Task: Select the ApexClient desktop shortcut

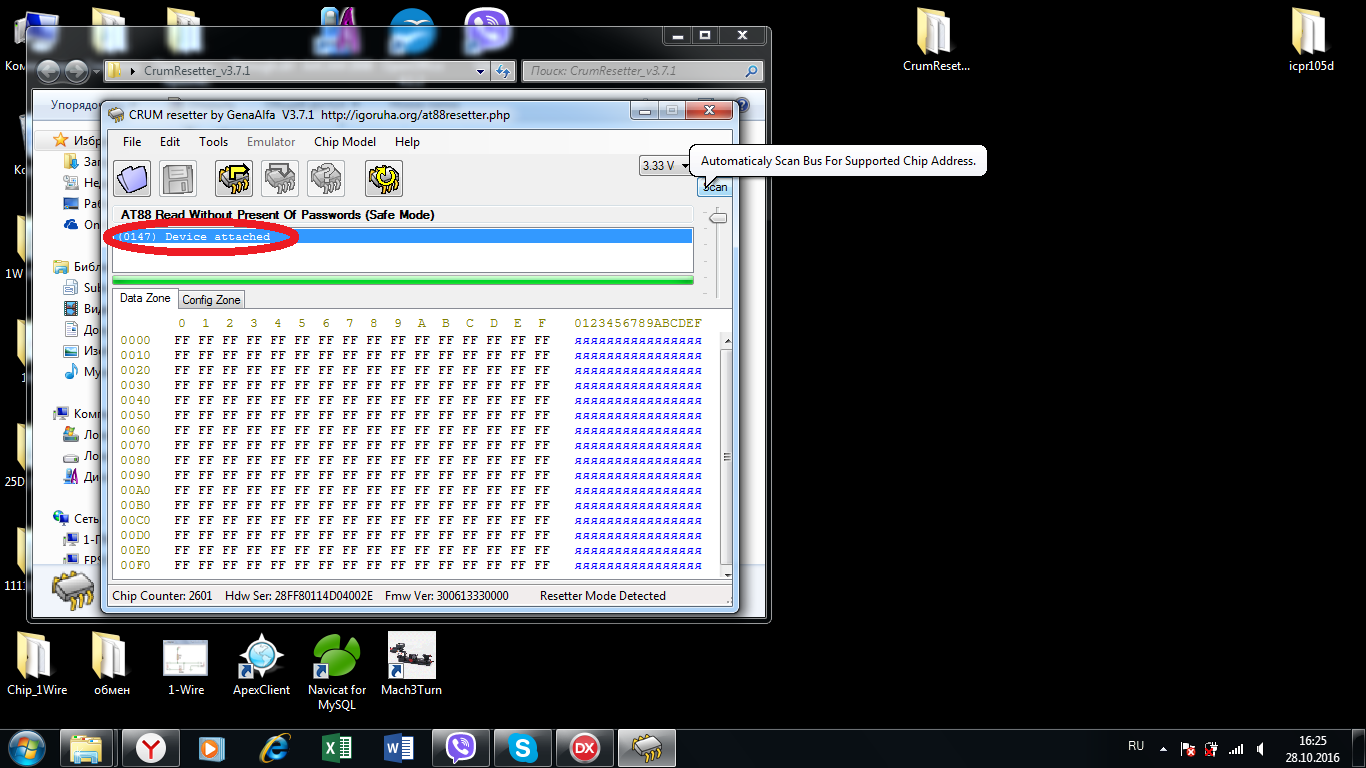Action: pyautogui.click(x=261, y=664)
